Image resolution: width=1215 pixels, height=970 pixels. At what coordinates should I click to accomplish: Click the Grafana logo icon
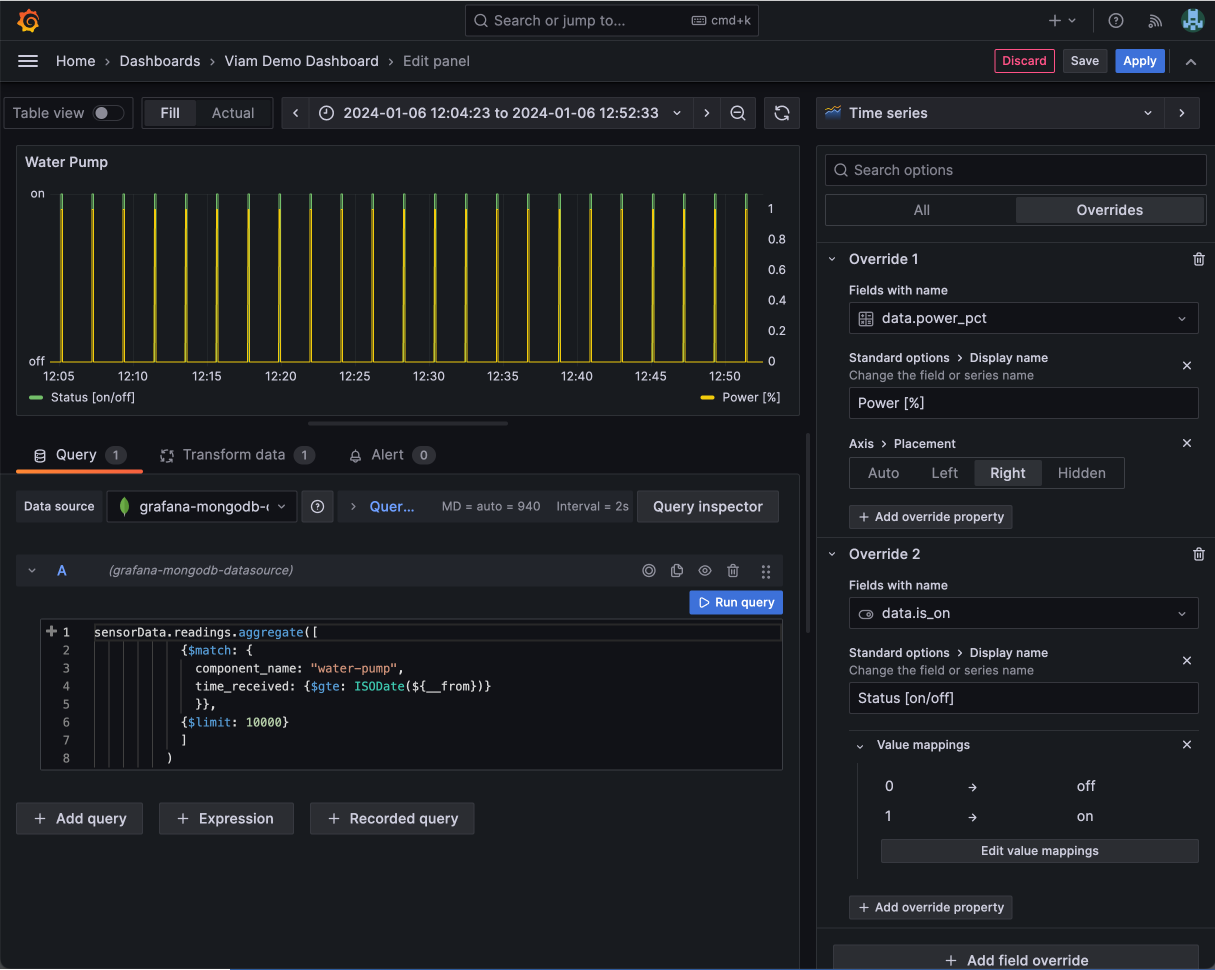coord(28,20)
